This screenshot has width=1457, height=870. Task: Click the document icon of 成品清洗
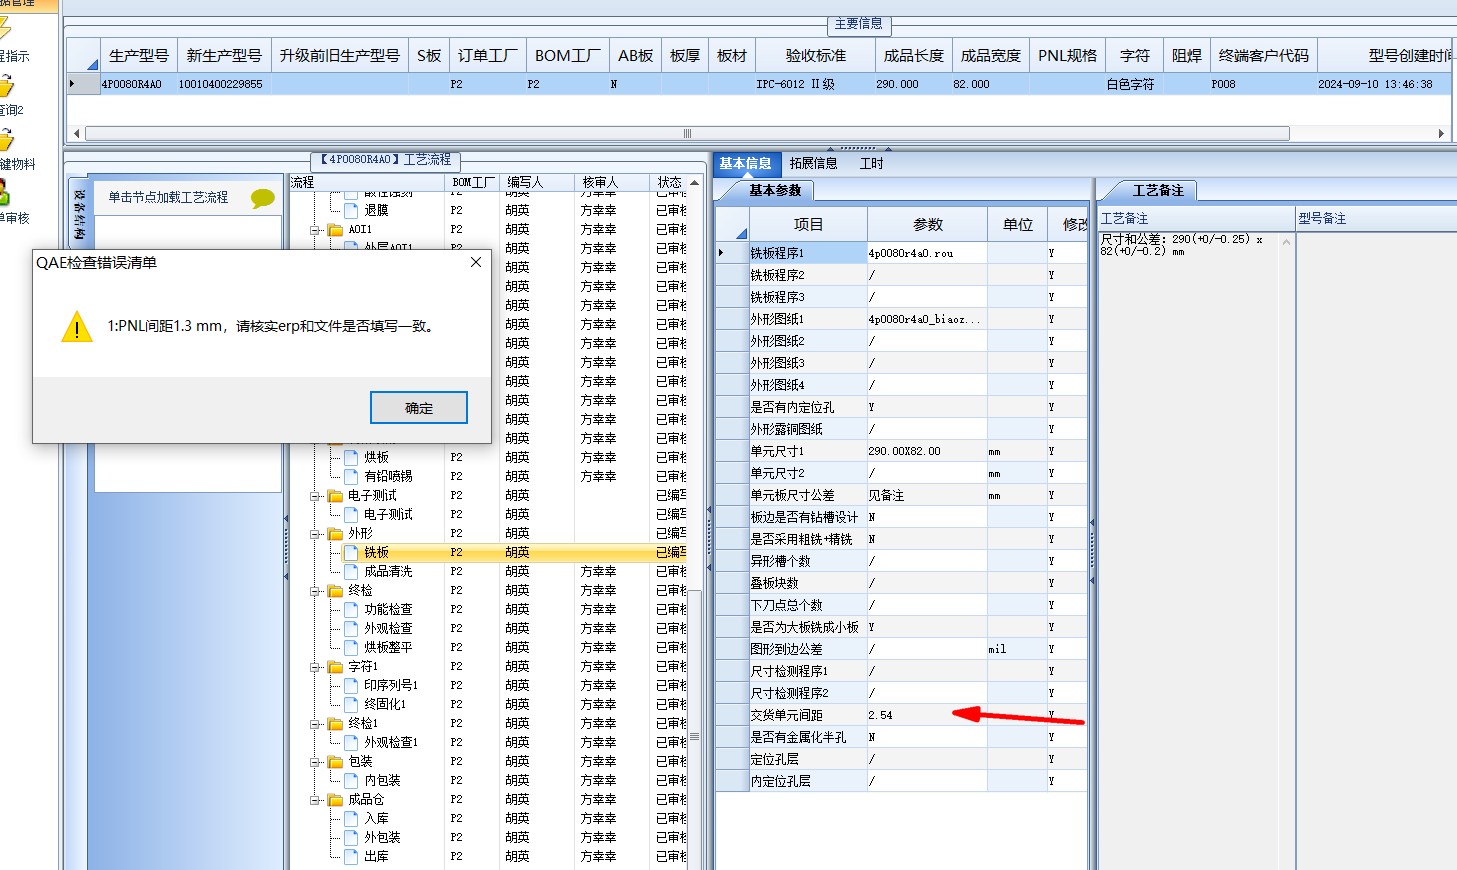(351, 571)
